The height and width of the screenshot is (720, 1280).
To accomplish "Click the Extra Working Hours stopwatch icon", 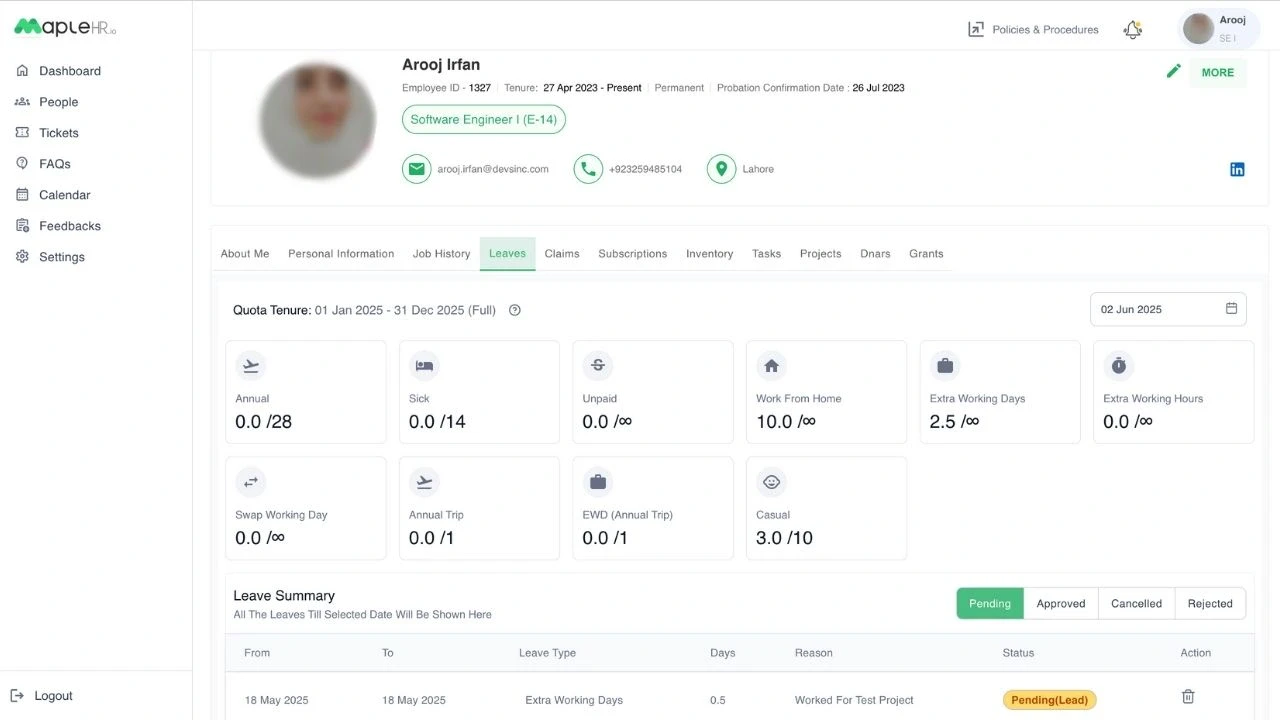I will 1118,366.
